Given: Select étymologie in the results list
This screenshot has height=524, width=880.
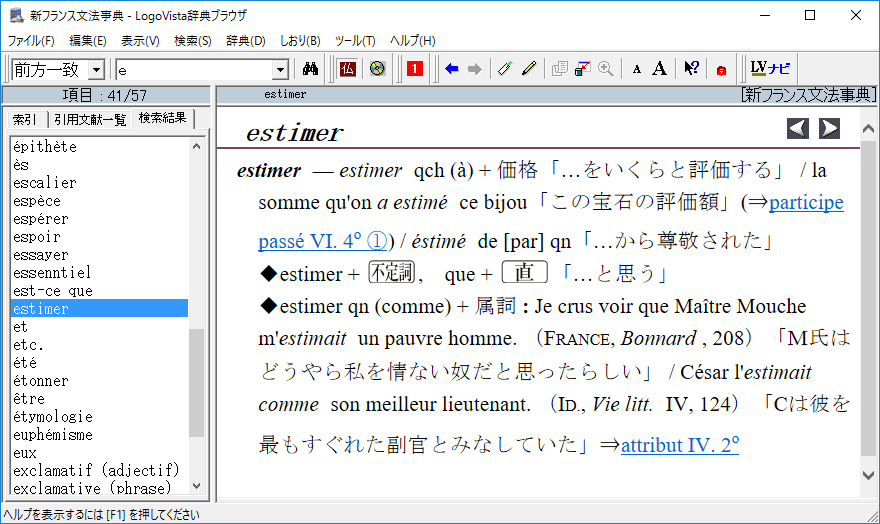Looking at the screenshot, I should pos(53,417).
